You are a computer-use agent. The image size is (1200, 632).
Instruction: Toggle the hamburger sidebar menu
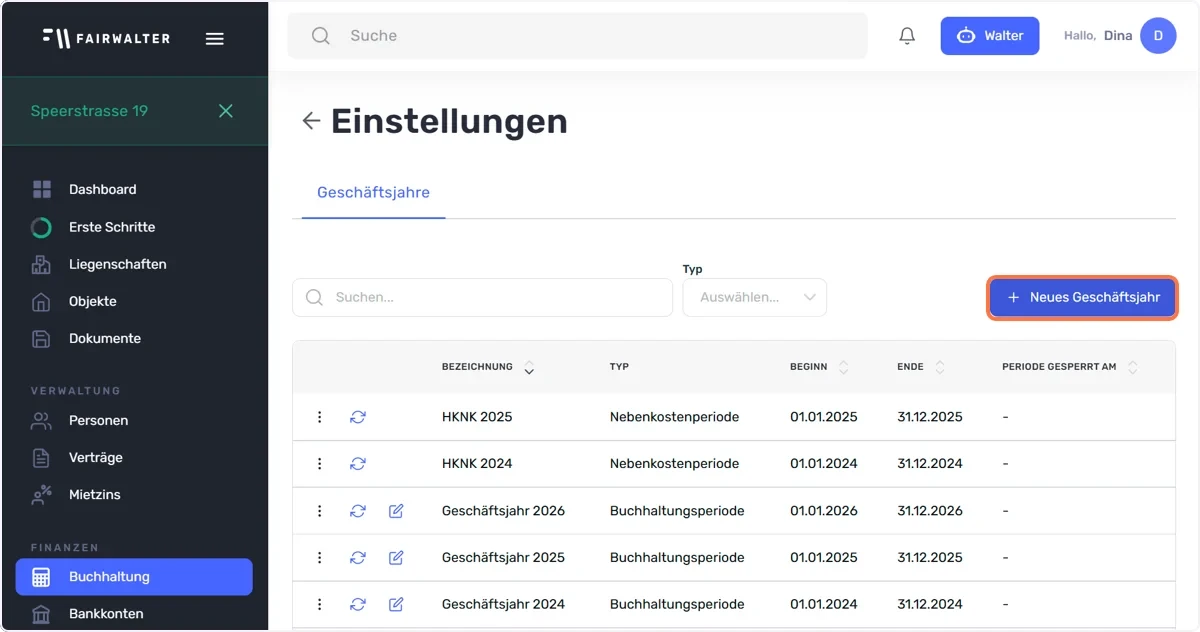[214, 39]
